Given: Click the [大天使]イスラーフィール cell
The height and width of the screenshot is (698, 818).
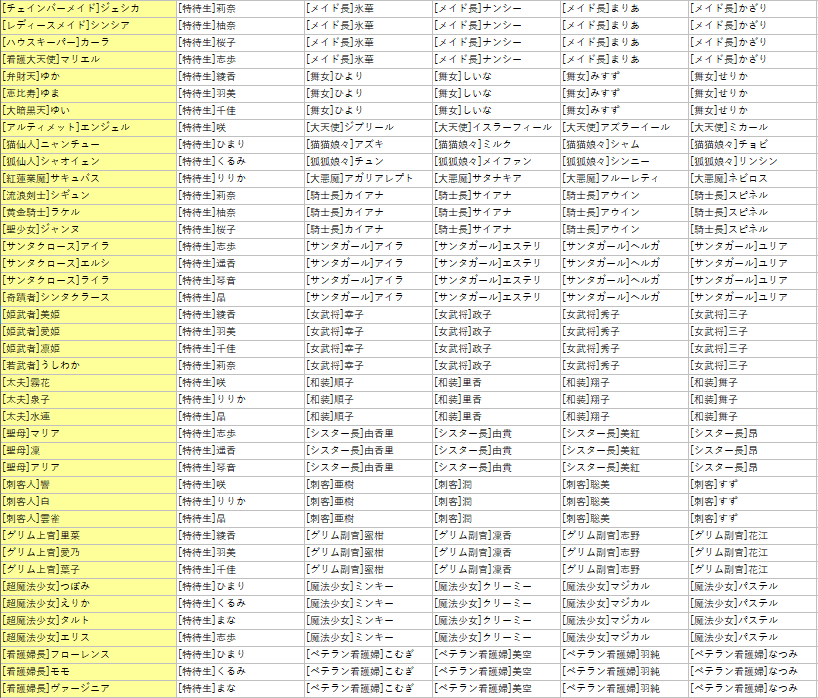Looking at the screenshot, I should point(495,127).
